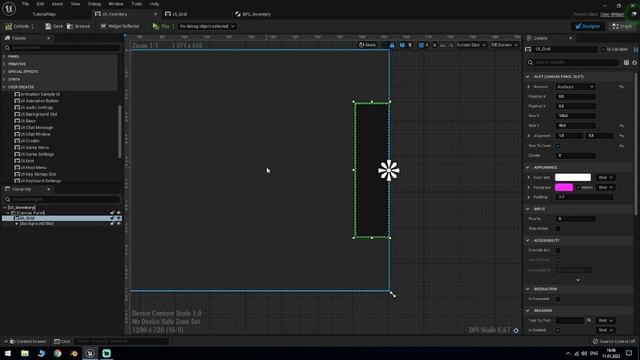The height and width of the screenshot is (360, 640).
Task: Toggle Is Enabled checkbox
Action: [558, 330]
